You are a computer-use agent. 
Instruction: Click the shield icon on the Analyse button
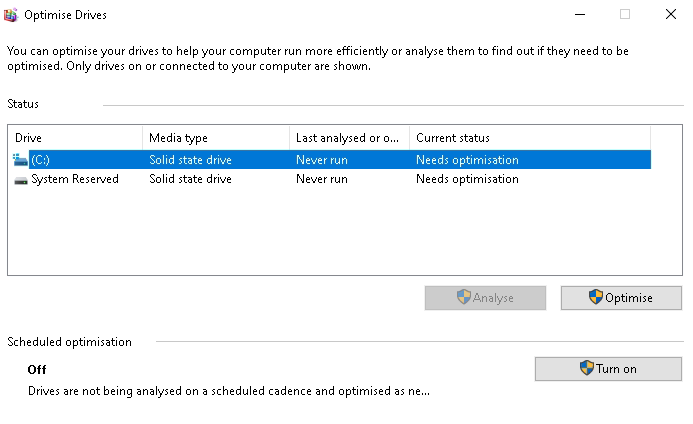tap(464, 298)
